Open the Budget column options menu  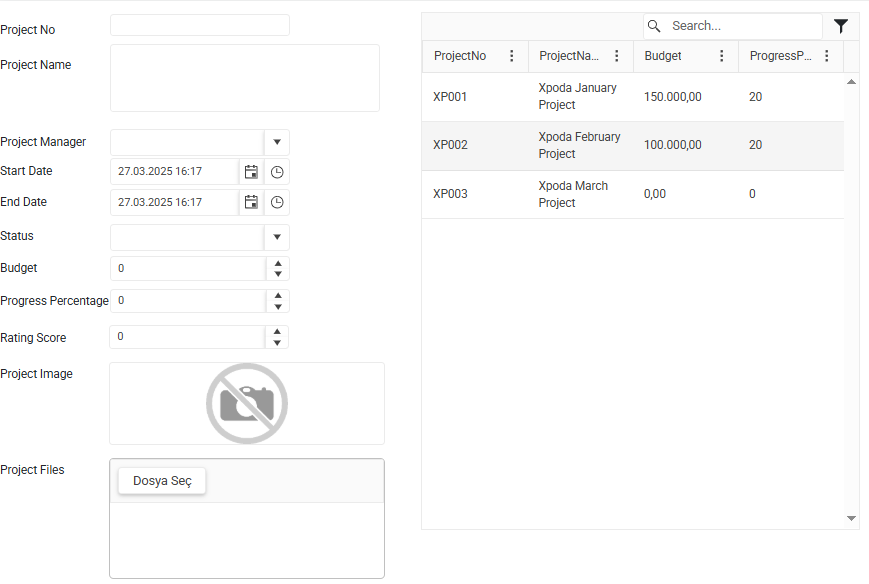pos(722,55)
